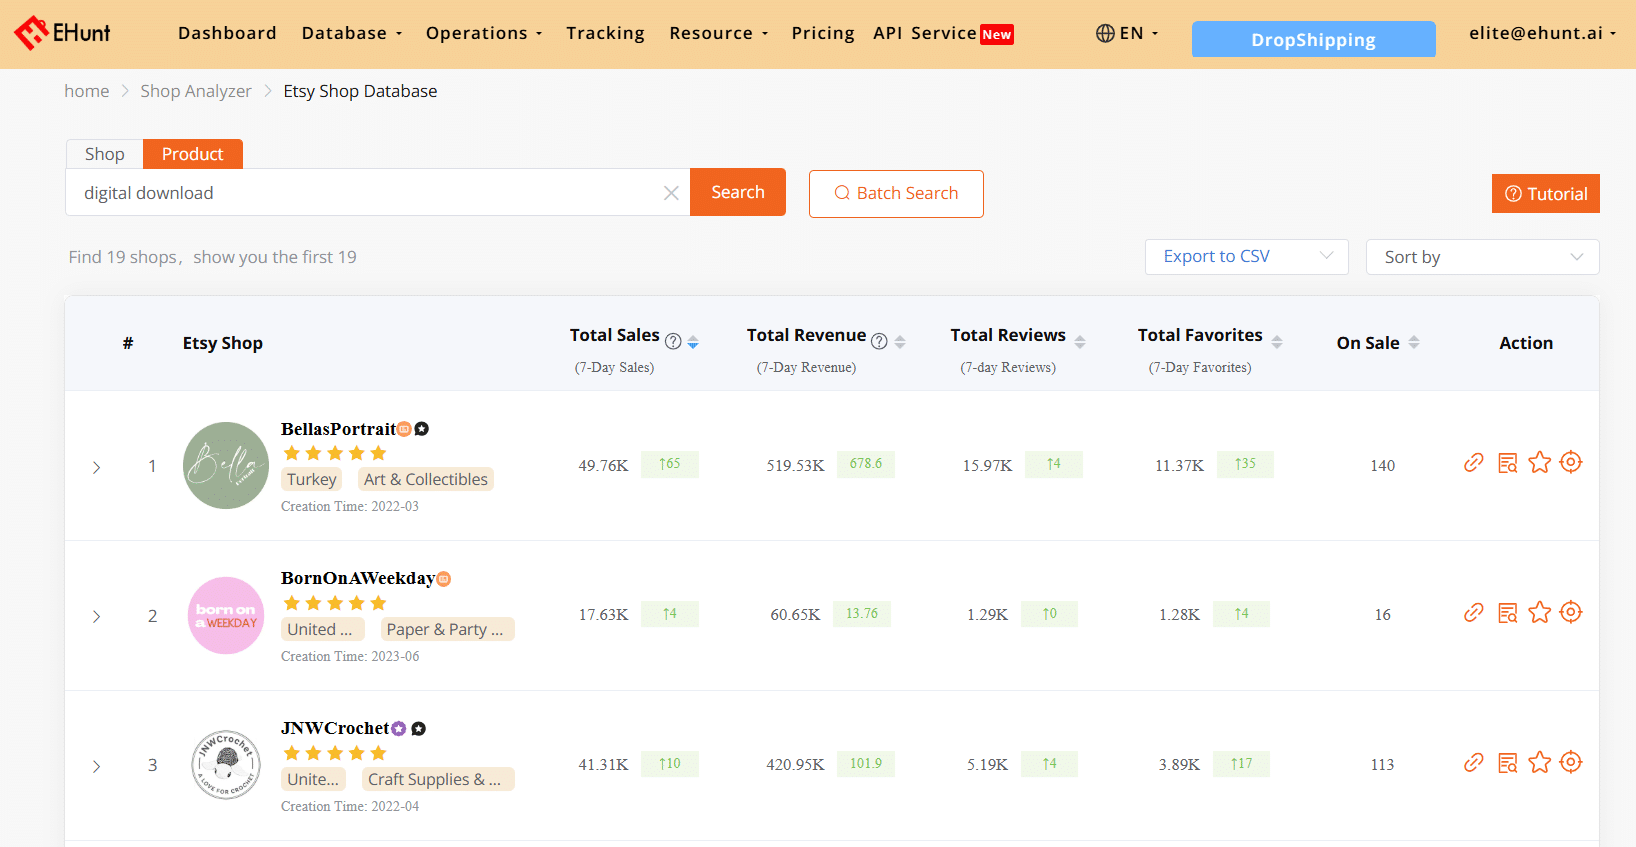
Task: Click BellasPortrait shop name
Action: tap(339, 429)
